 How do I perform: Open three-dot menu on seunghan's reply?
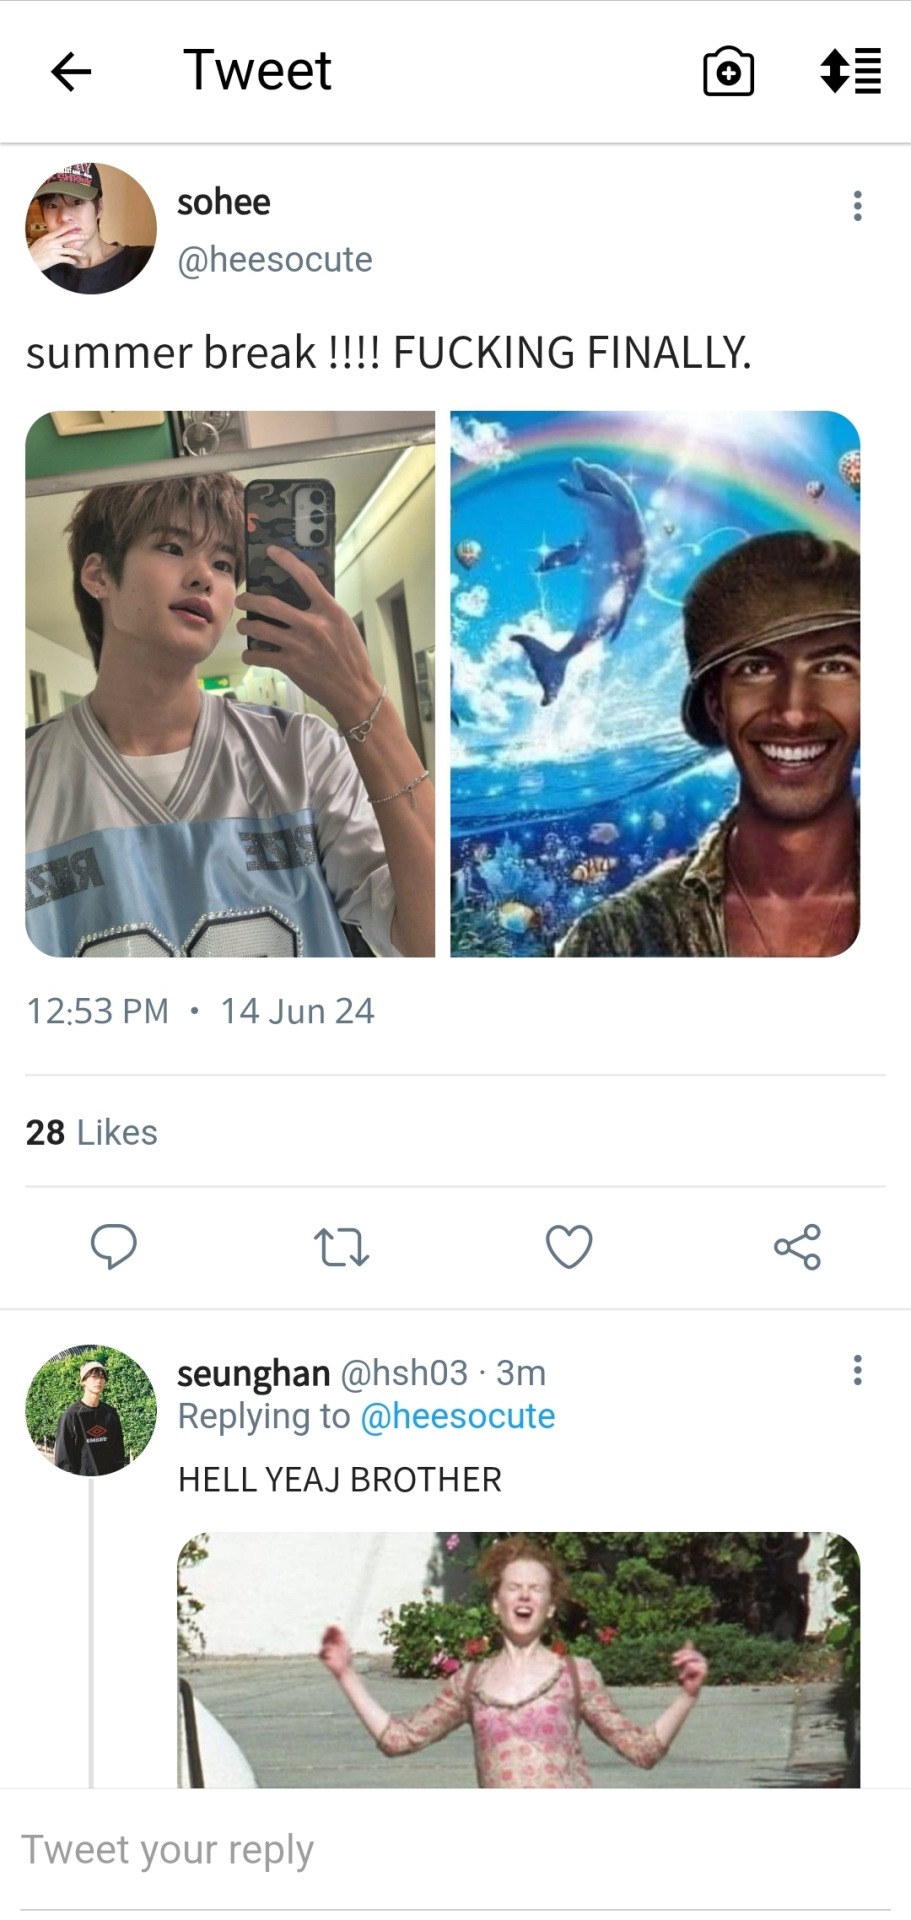point(857,1370)
